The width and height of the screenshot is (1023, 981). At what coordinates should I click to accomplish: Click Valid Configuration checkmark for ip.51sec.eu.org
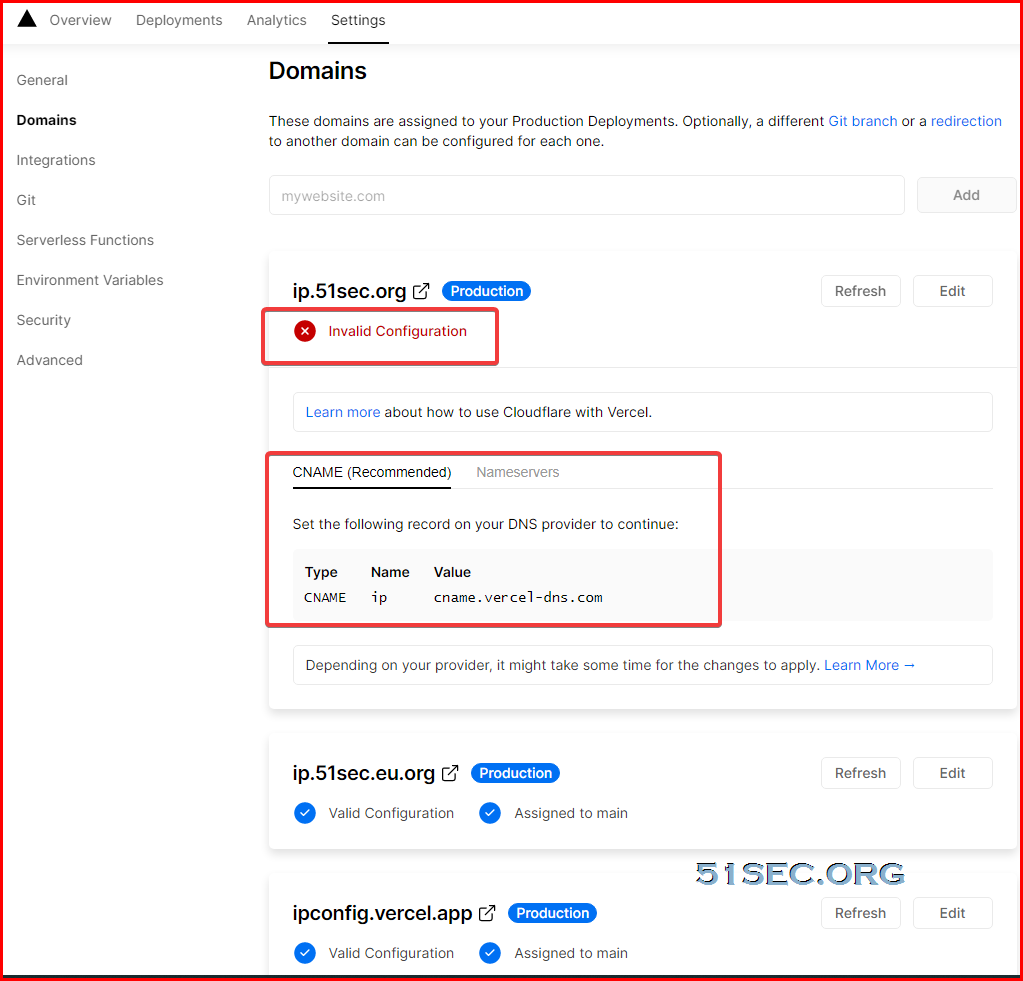point(305,813)
